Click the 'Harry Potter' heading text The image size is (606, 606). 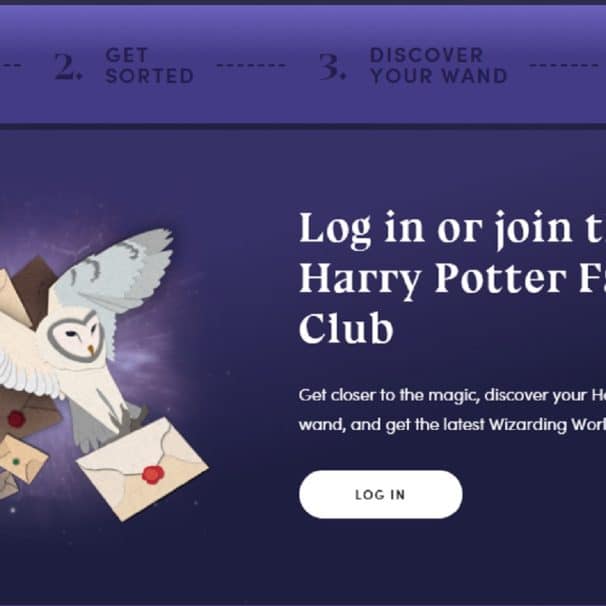point(432,279)
